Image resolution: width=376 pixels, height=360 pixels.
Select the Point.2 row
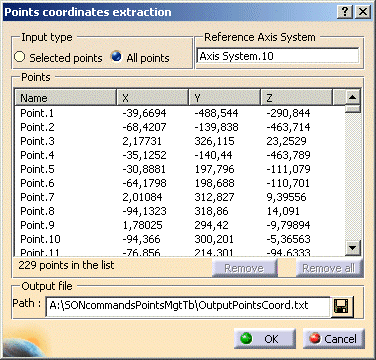pos(180,127)
